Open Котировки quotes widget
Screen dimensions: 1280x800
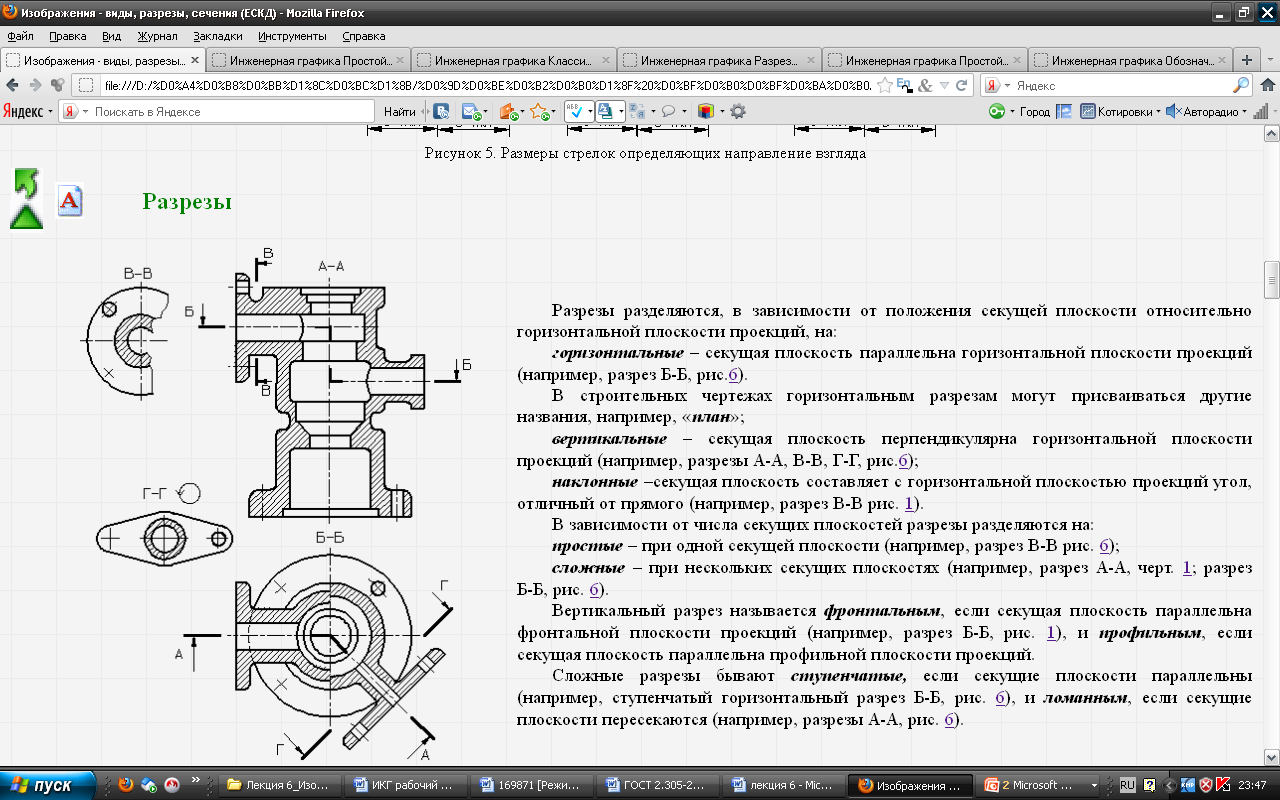[1118, 112]
